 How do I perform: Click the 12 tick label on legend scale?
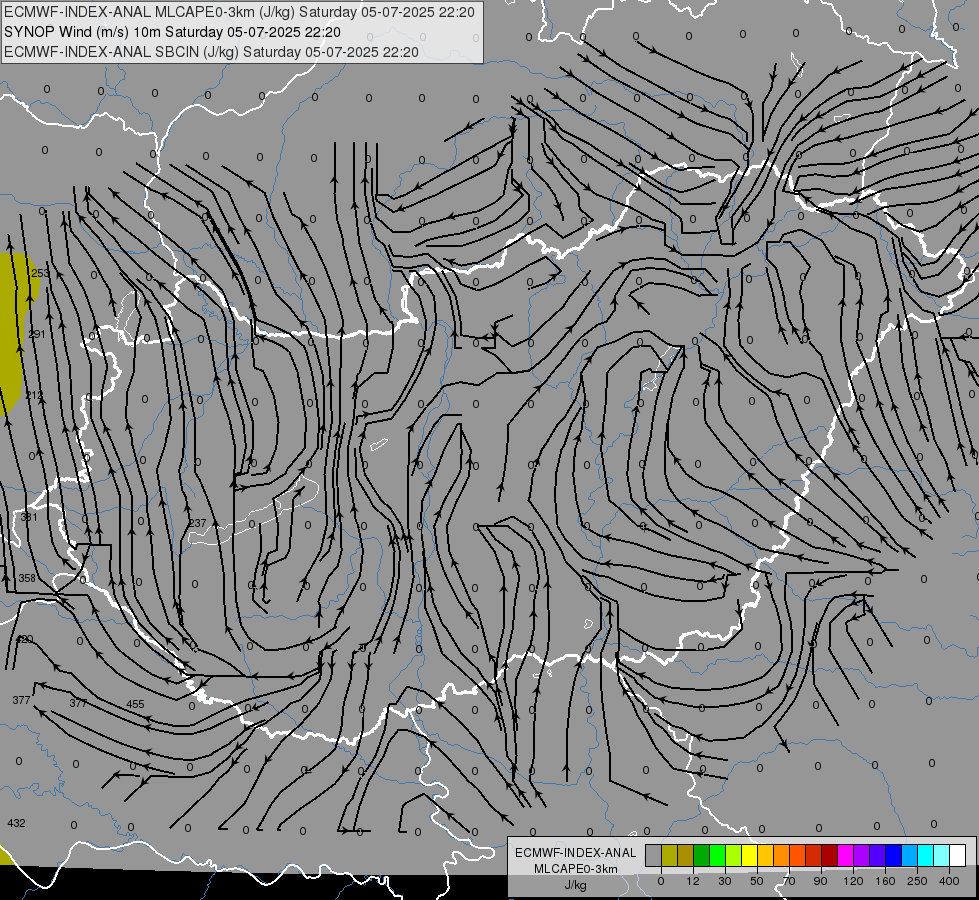pyautogui.click(x=693, y=881)
